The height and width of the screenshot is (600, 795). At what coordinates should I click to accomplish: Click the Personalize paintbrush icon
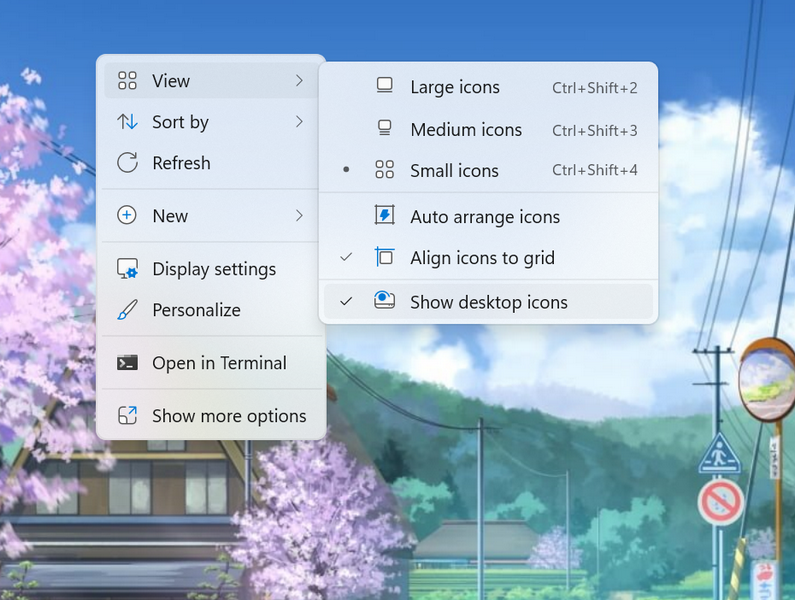[x=127, y=310]
